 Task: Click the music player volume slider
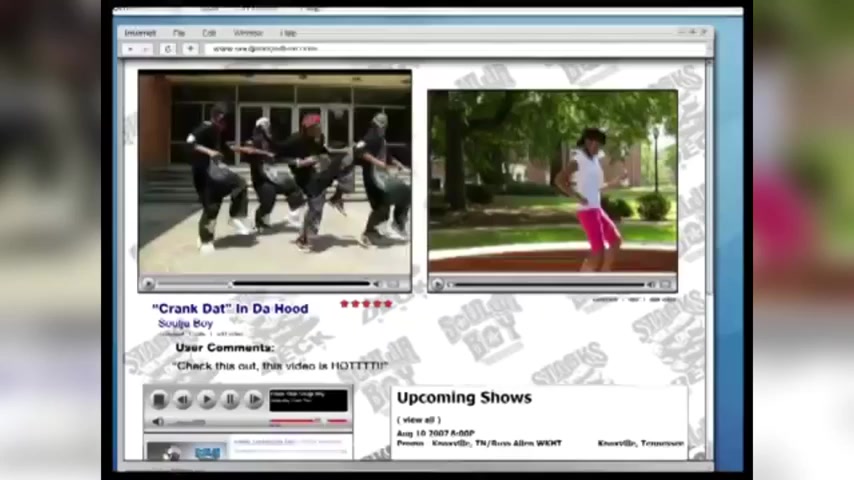pyautogui.click(x=187, y=422)
